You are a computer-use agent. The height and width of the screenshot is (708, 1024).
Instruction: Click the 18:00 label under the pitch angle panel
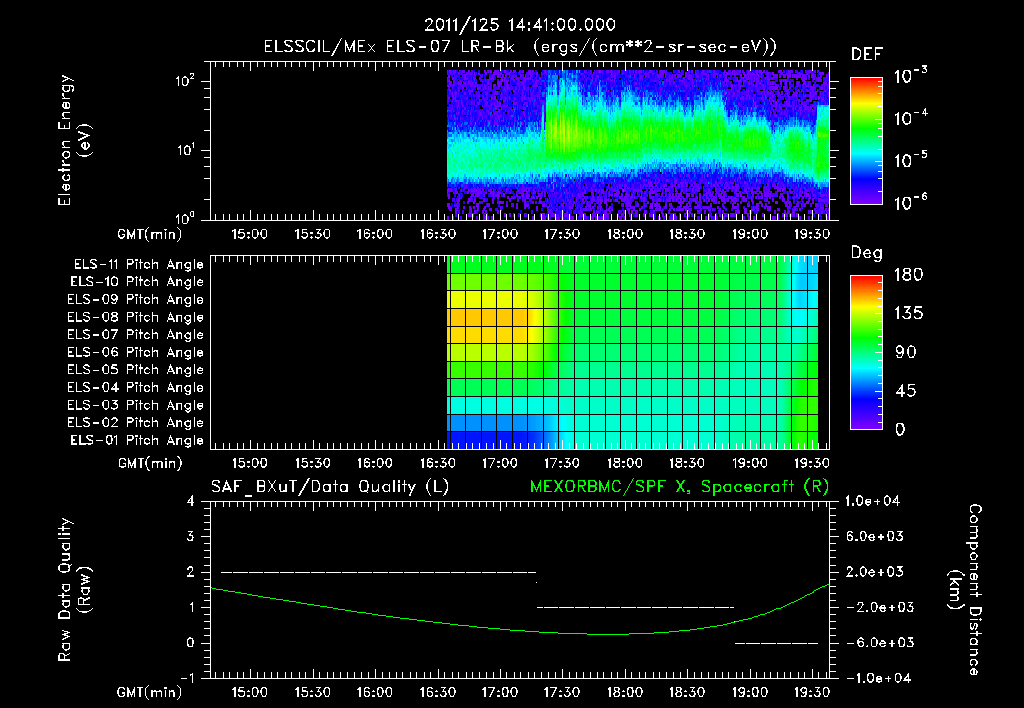pyautogui.click(x=625, y=463)
